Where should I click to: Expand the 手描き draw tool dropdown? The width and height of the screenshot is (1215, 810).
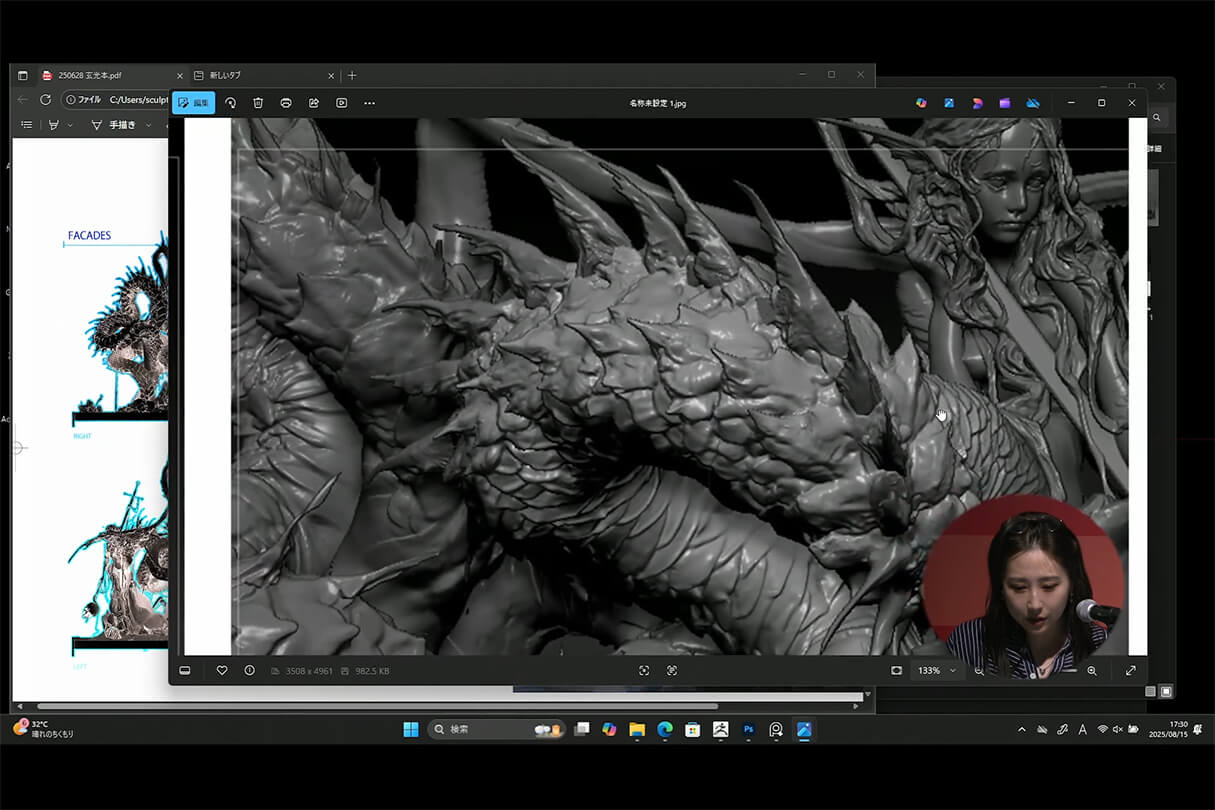coord(149,125)
